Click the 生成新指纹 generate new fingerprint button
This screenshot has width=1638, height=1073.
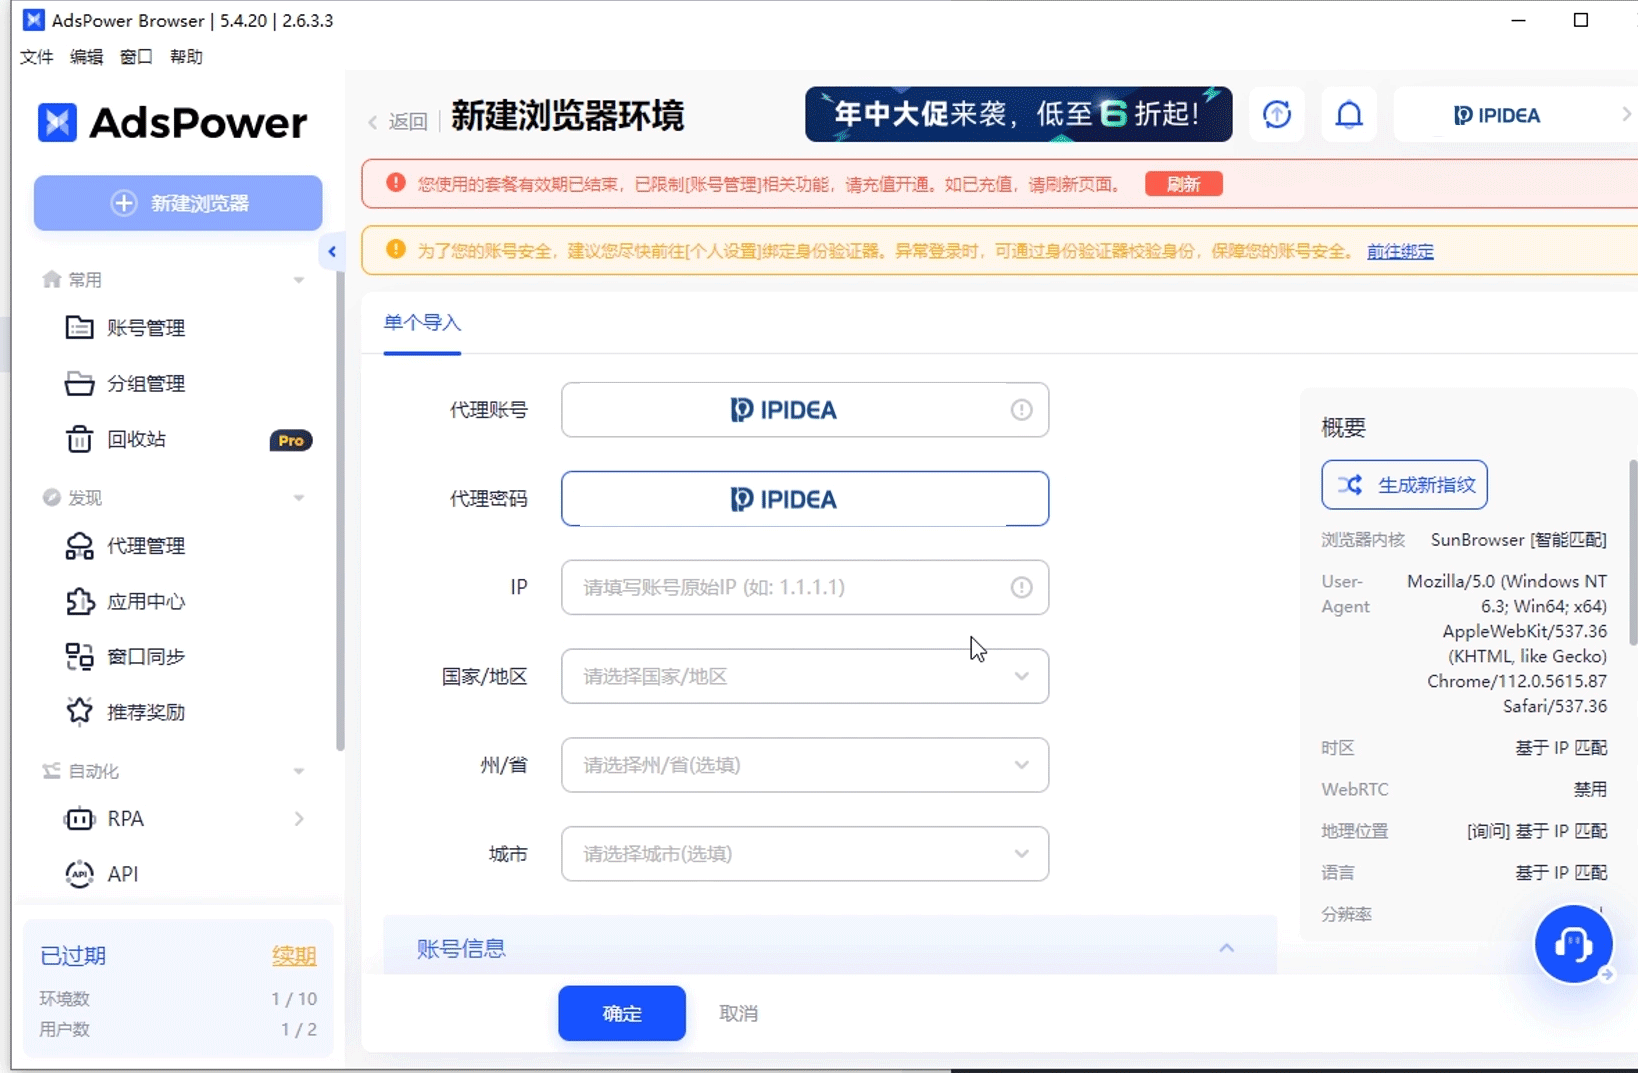(x=1404, y=484)
